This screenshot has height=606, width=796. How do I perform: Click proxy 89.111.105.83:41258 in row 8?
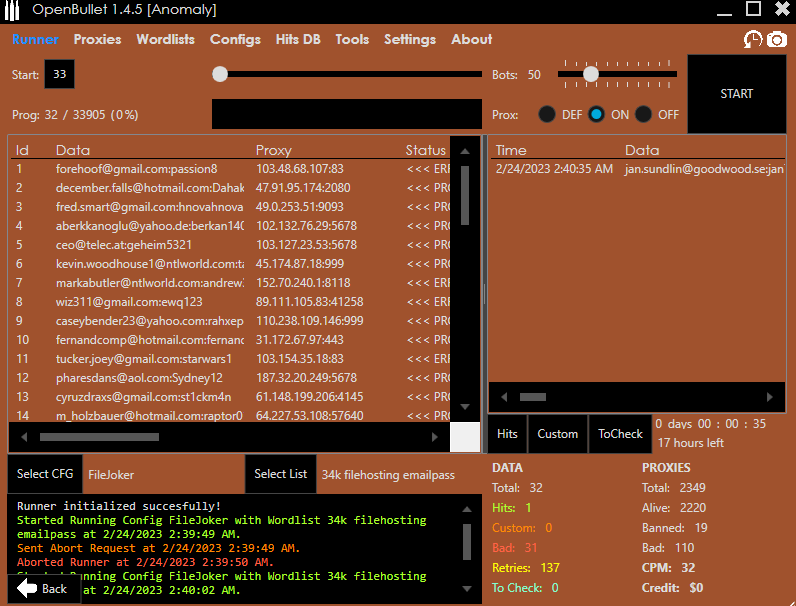(x=310, y=301)
